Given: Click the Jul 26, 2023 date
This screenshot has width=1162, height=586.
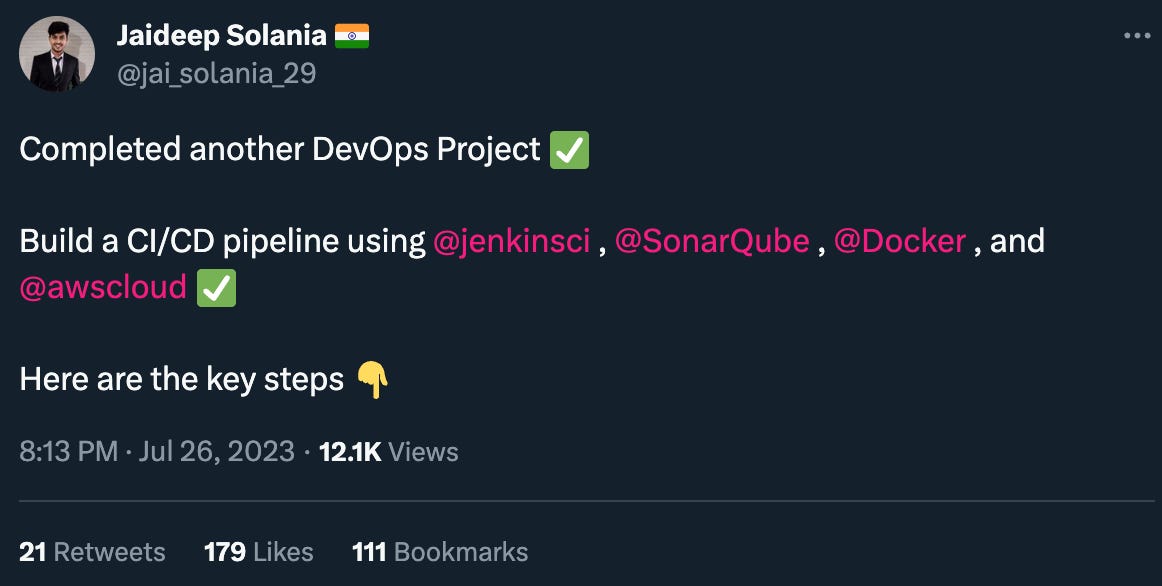Looking at the screenshot, I should [x=217, y=452].
